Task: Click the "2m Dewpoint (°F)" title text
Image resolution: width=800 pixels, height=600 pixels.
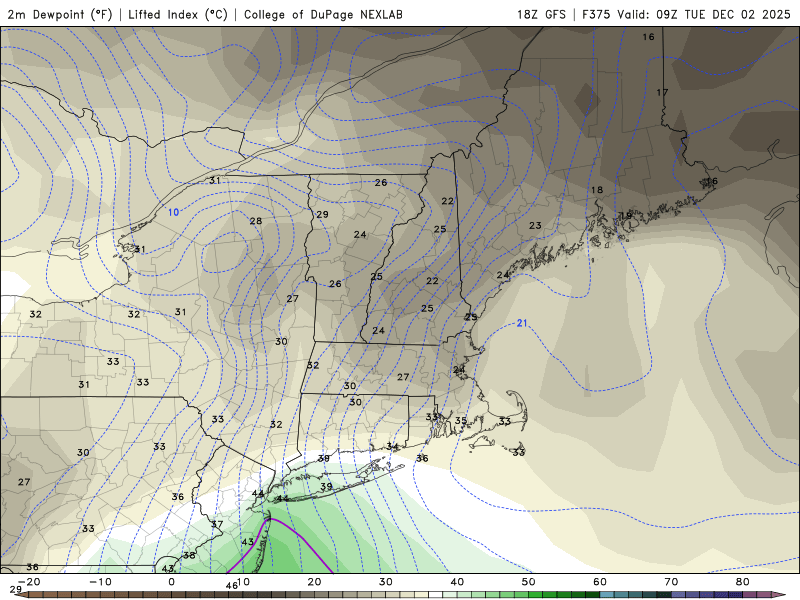Action: [x=60, y=14]
